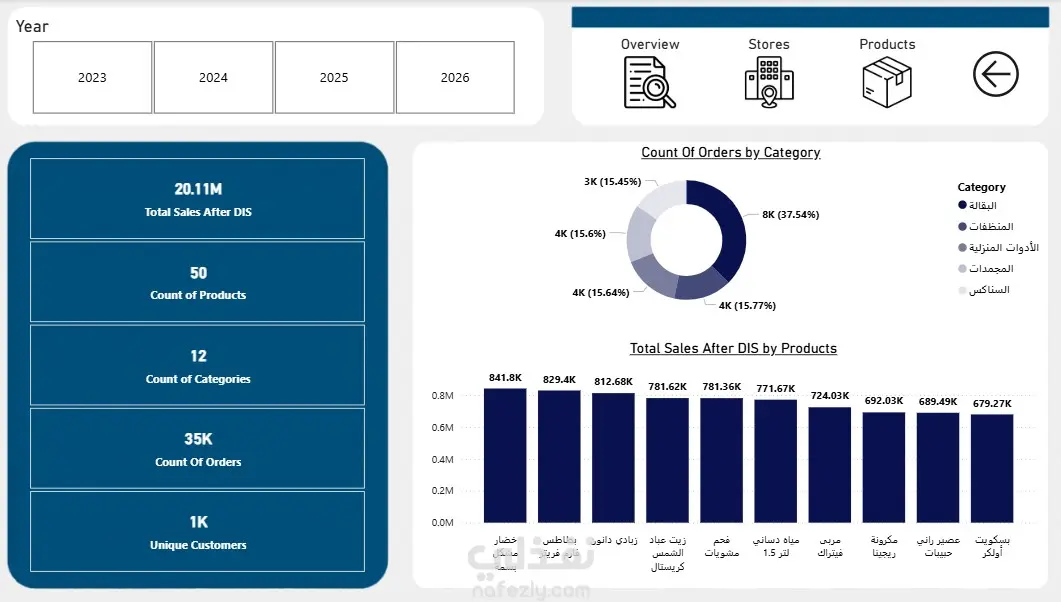Select year 2025 in the slicer
Screen dimensions: 1061x602
tap(334, 77)
